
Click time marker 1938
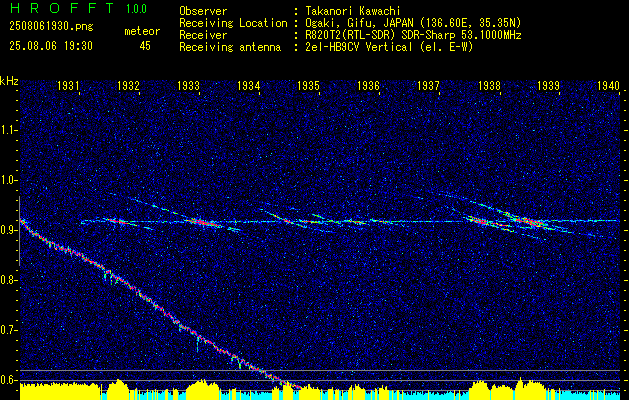489,85
